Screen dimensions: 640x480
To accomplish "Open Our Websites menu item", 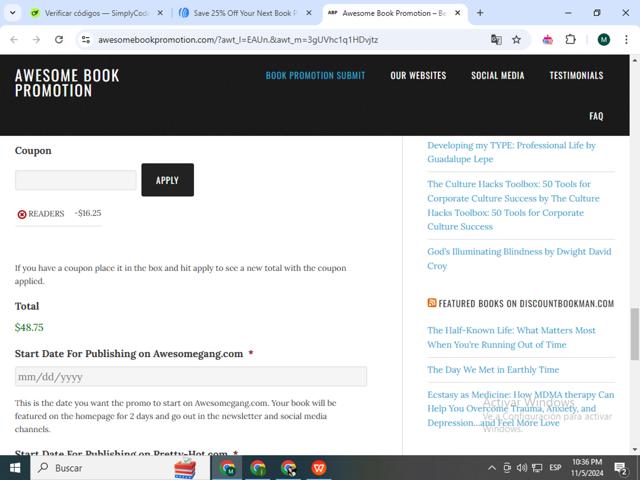I will [x=418, y=76].
